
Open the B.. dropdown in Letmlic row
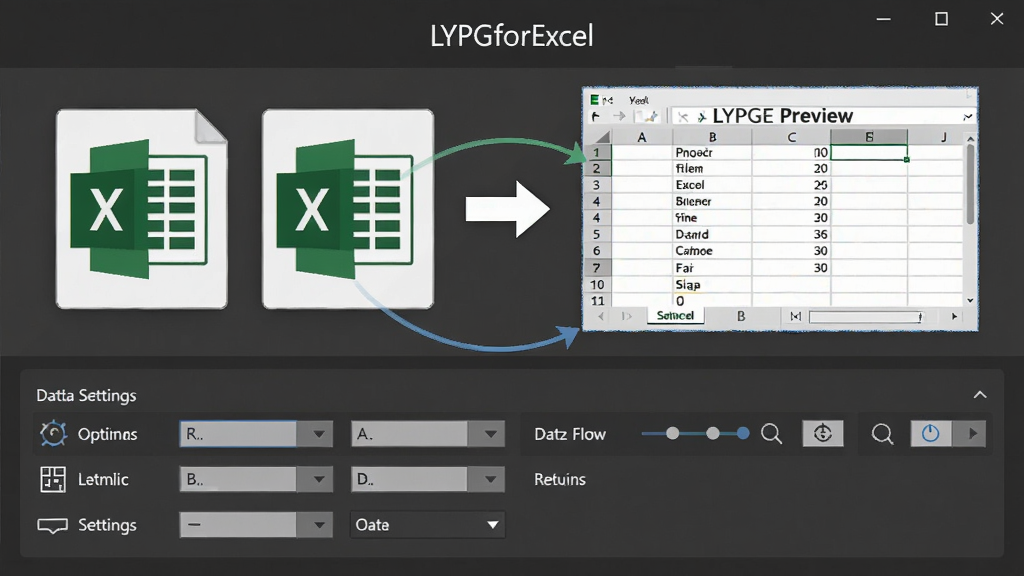pyautogui.click(x=256, y=479)
